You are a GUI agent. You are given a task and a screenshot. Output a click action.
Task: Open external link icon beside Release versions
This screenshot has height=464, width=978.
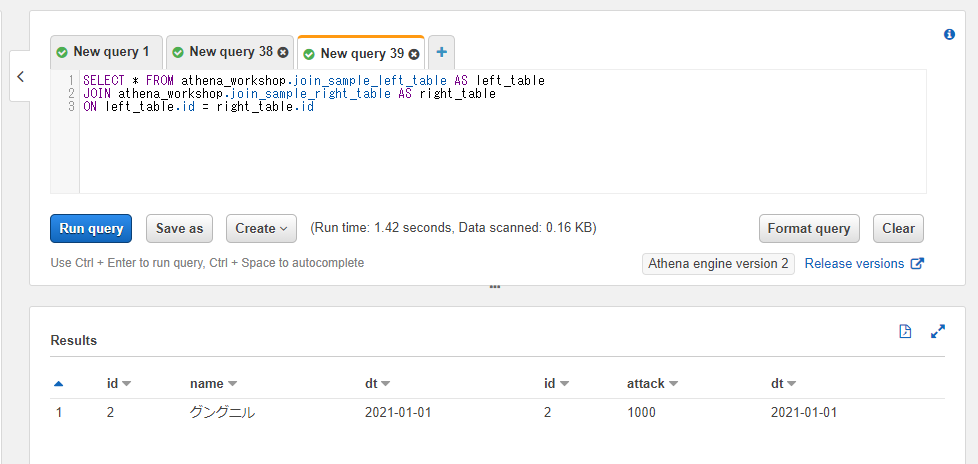pos(917,263)
